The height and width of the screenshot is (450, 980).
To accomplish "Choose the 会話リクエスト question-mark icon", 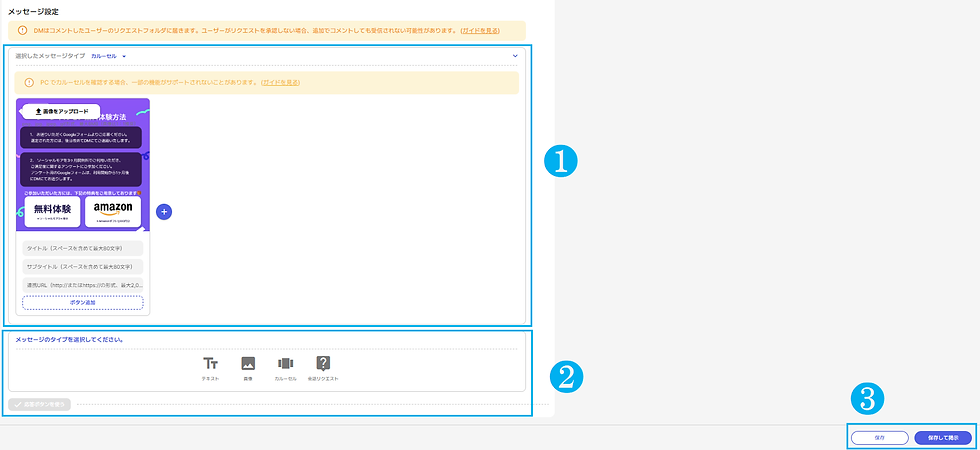I will [323, 363].
